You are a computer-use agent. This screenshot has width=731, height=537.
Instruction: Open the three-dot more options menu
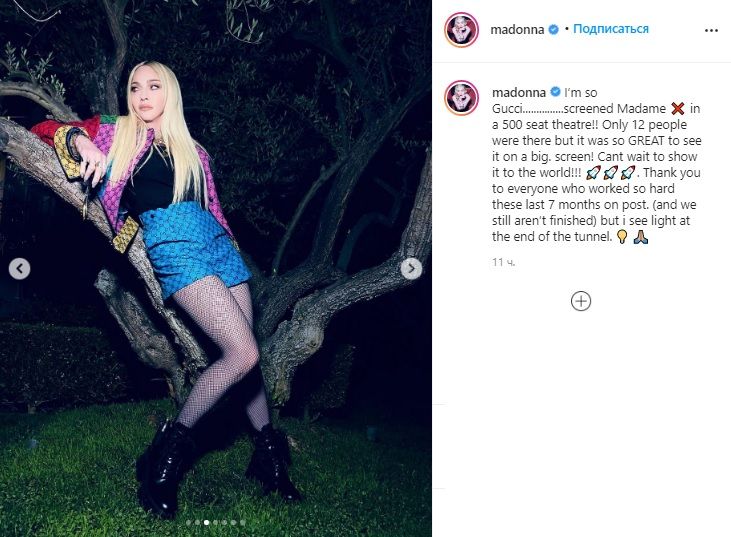coord(711,30)
